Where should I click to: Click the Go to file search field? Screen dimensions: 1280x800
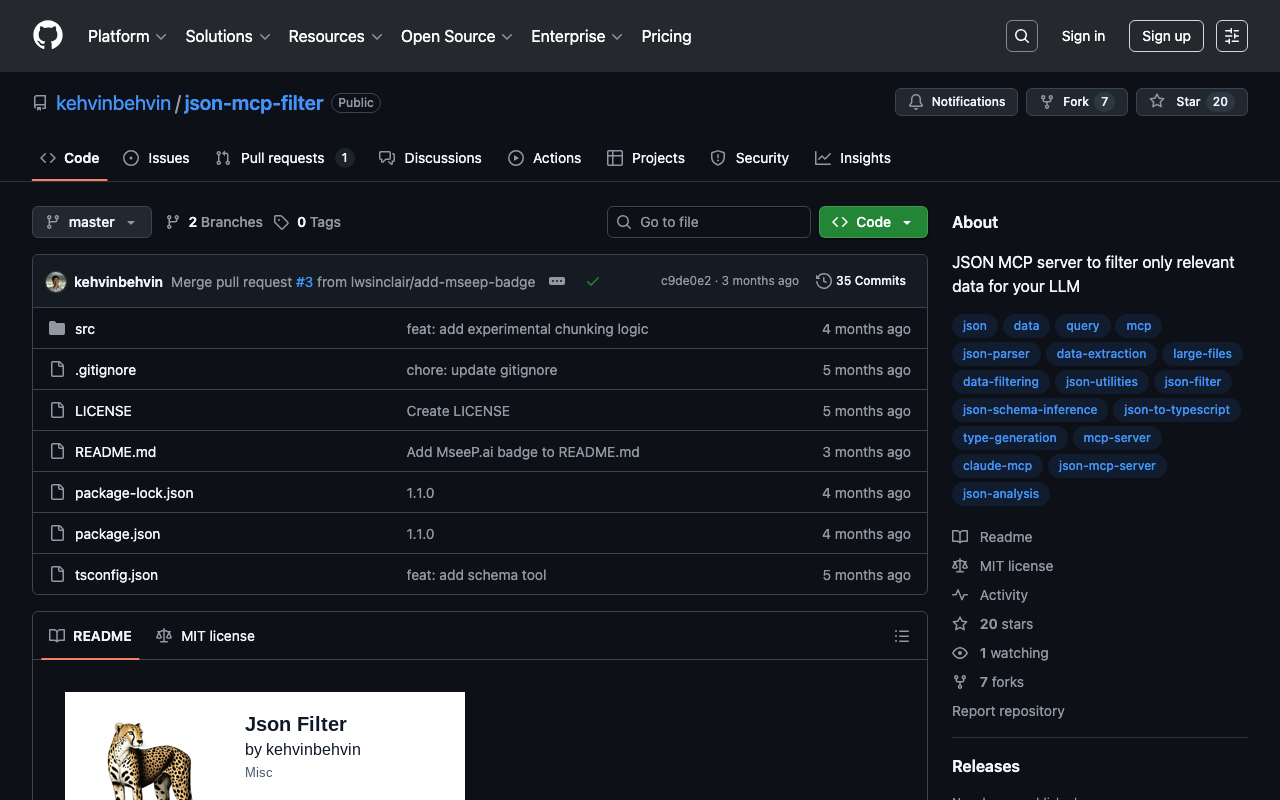(x=709, y=222)
